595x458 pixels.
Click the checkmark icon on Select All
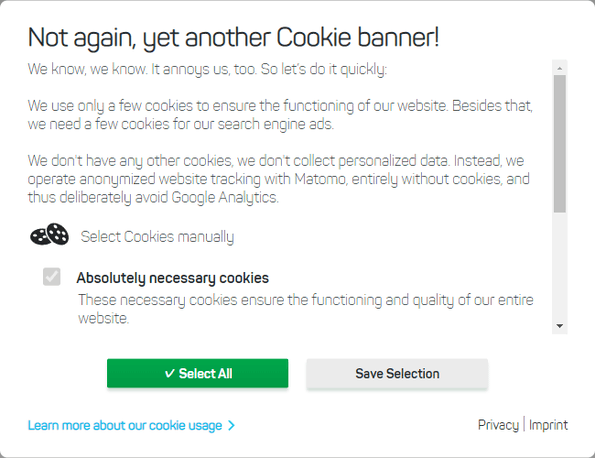pos(170,373)
